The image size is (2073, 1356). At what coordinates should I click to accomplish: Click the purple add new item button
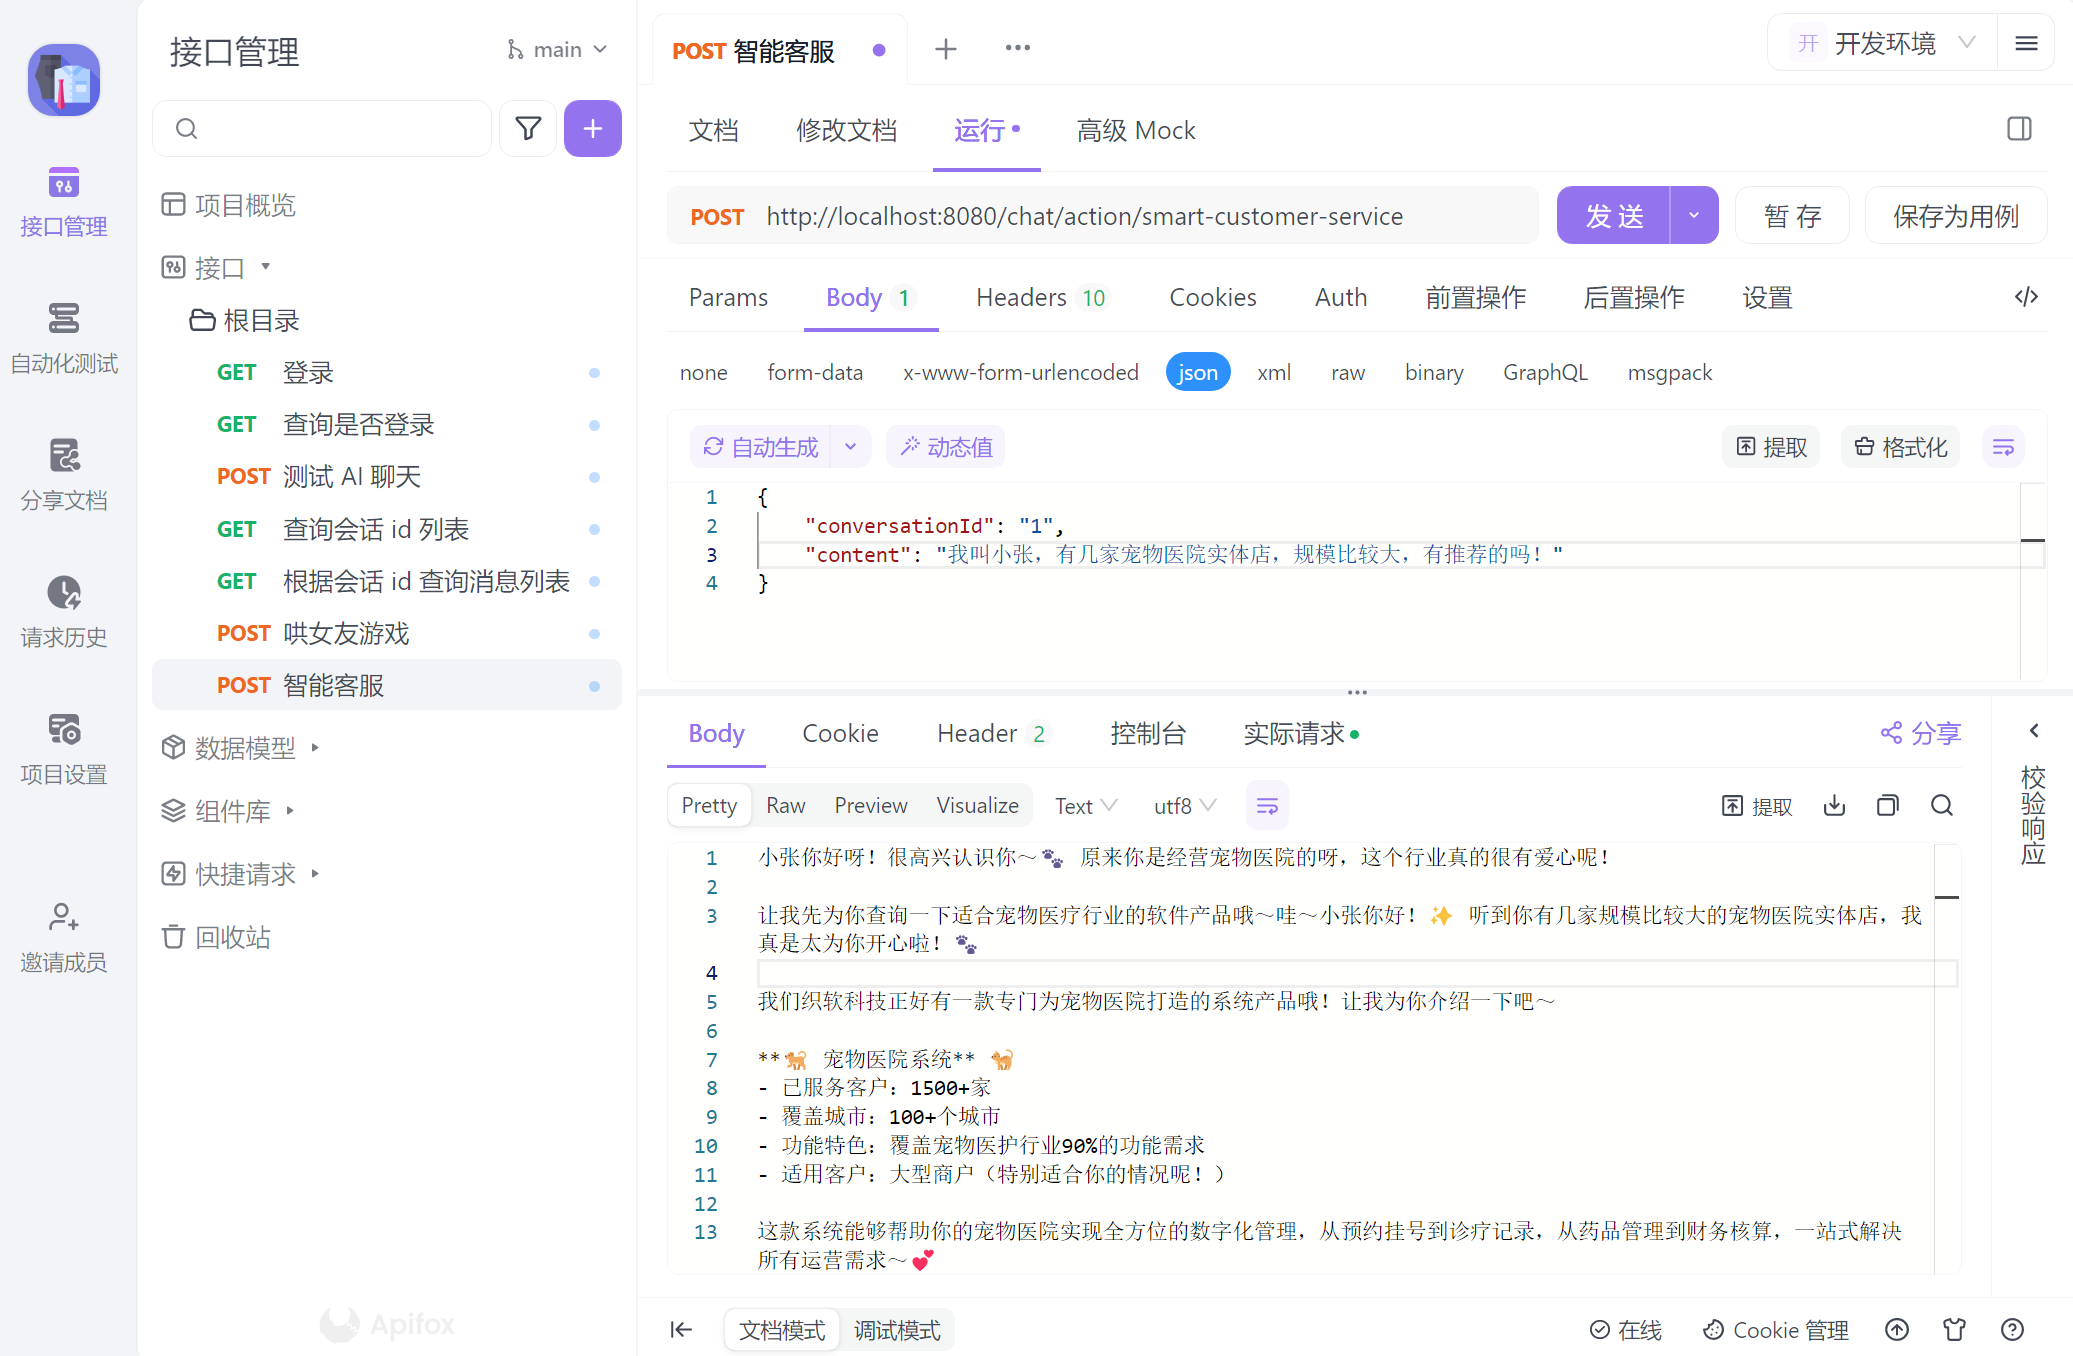592,128
